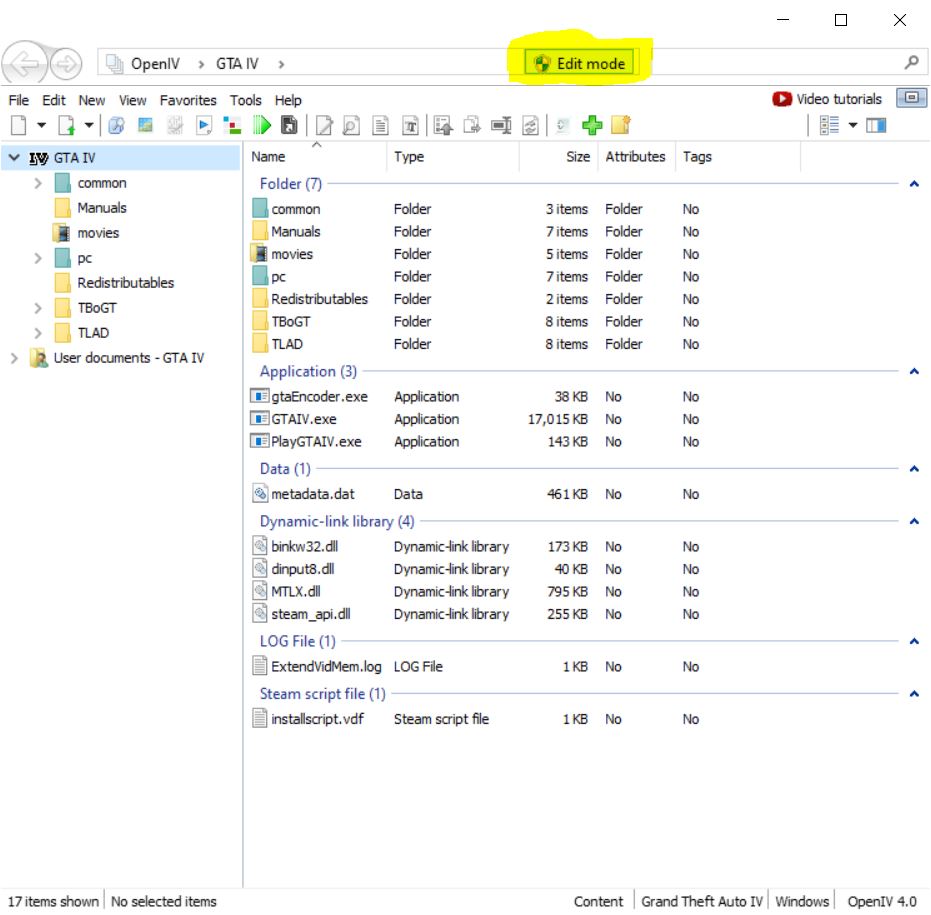Click the green striped play arrow icon
The width and height of the screenshot is (931, 915).
pos(261,125)
